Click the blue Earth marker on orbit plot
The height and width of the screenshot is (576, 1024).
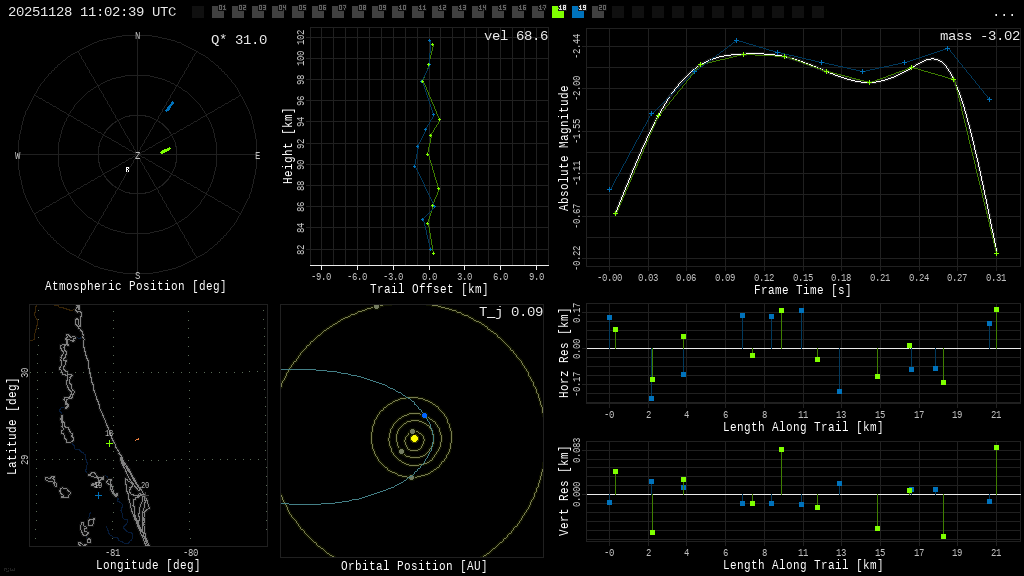(x=424, y=415)
